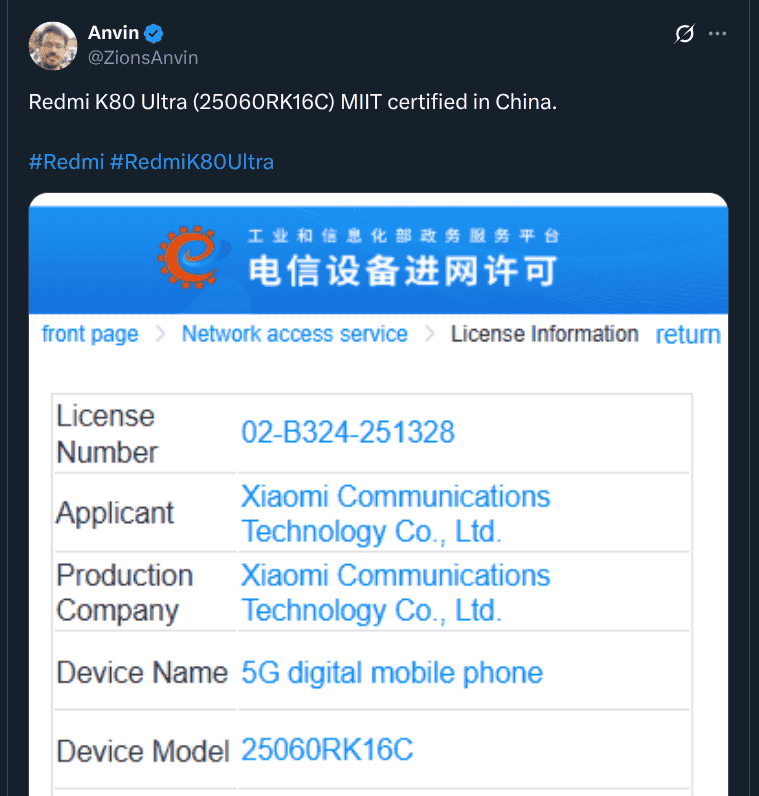
Task: Open the three-dot more options menu
Action: tap(717, 34)
